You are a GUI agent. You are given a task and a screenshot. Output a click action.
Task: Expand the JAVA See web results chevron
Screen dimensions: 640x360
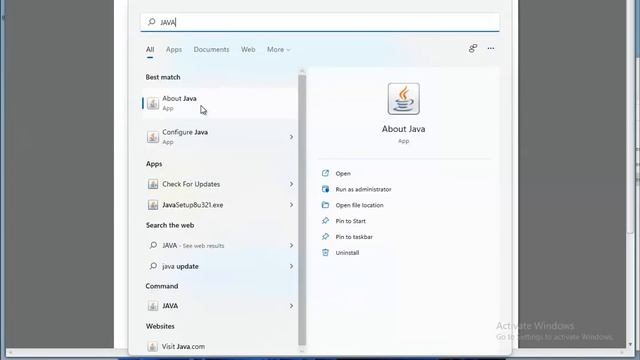pyautogui.click(x=291, y=245)
